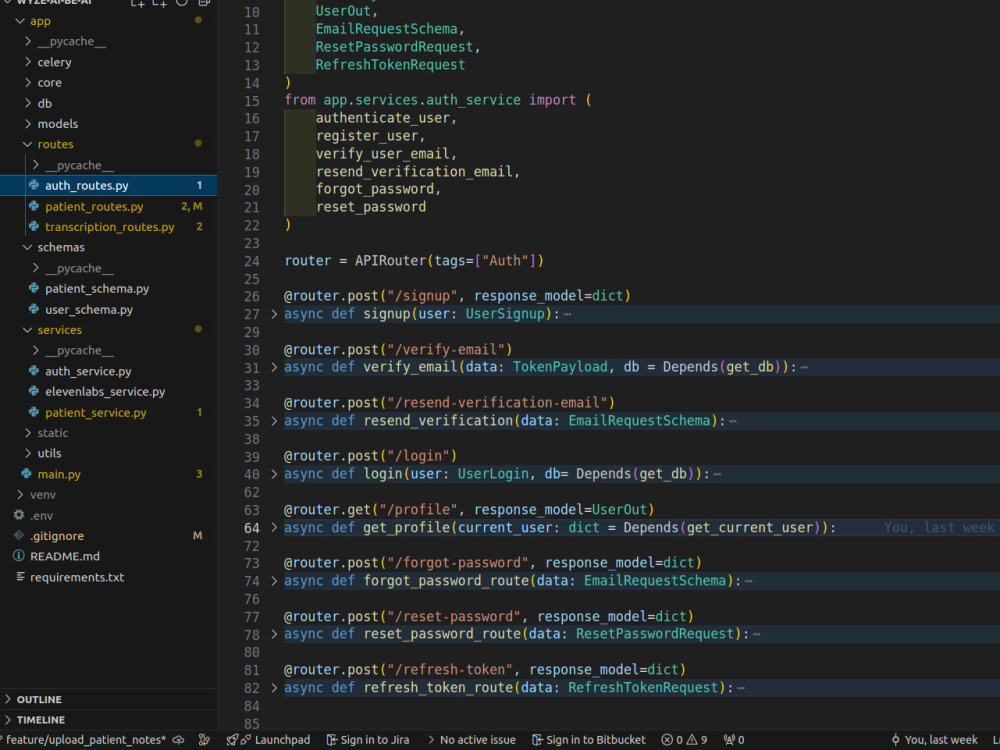The height and width of the screenshot is (750, 1000).
Task: Click line number 24 in the gutter
Action: tap(251, 261)
